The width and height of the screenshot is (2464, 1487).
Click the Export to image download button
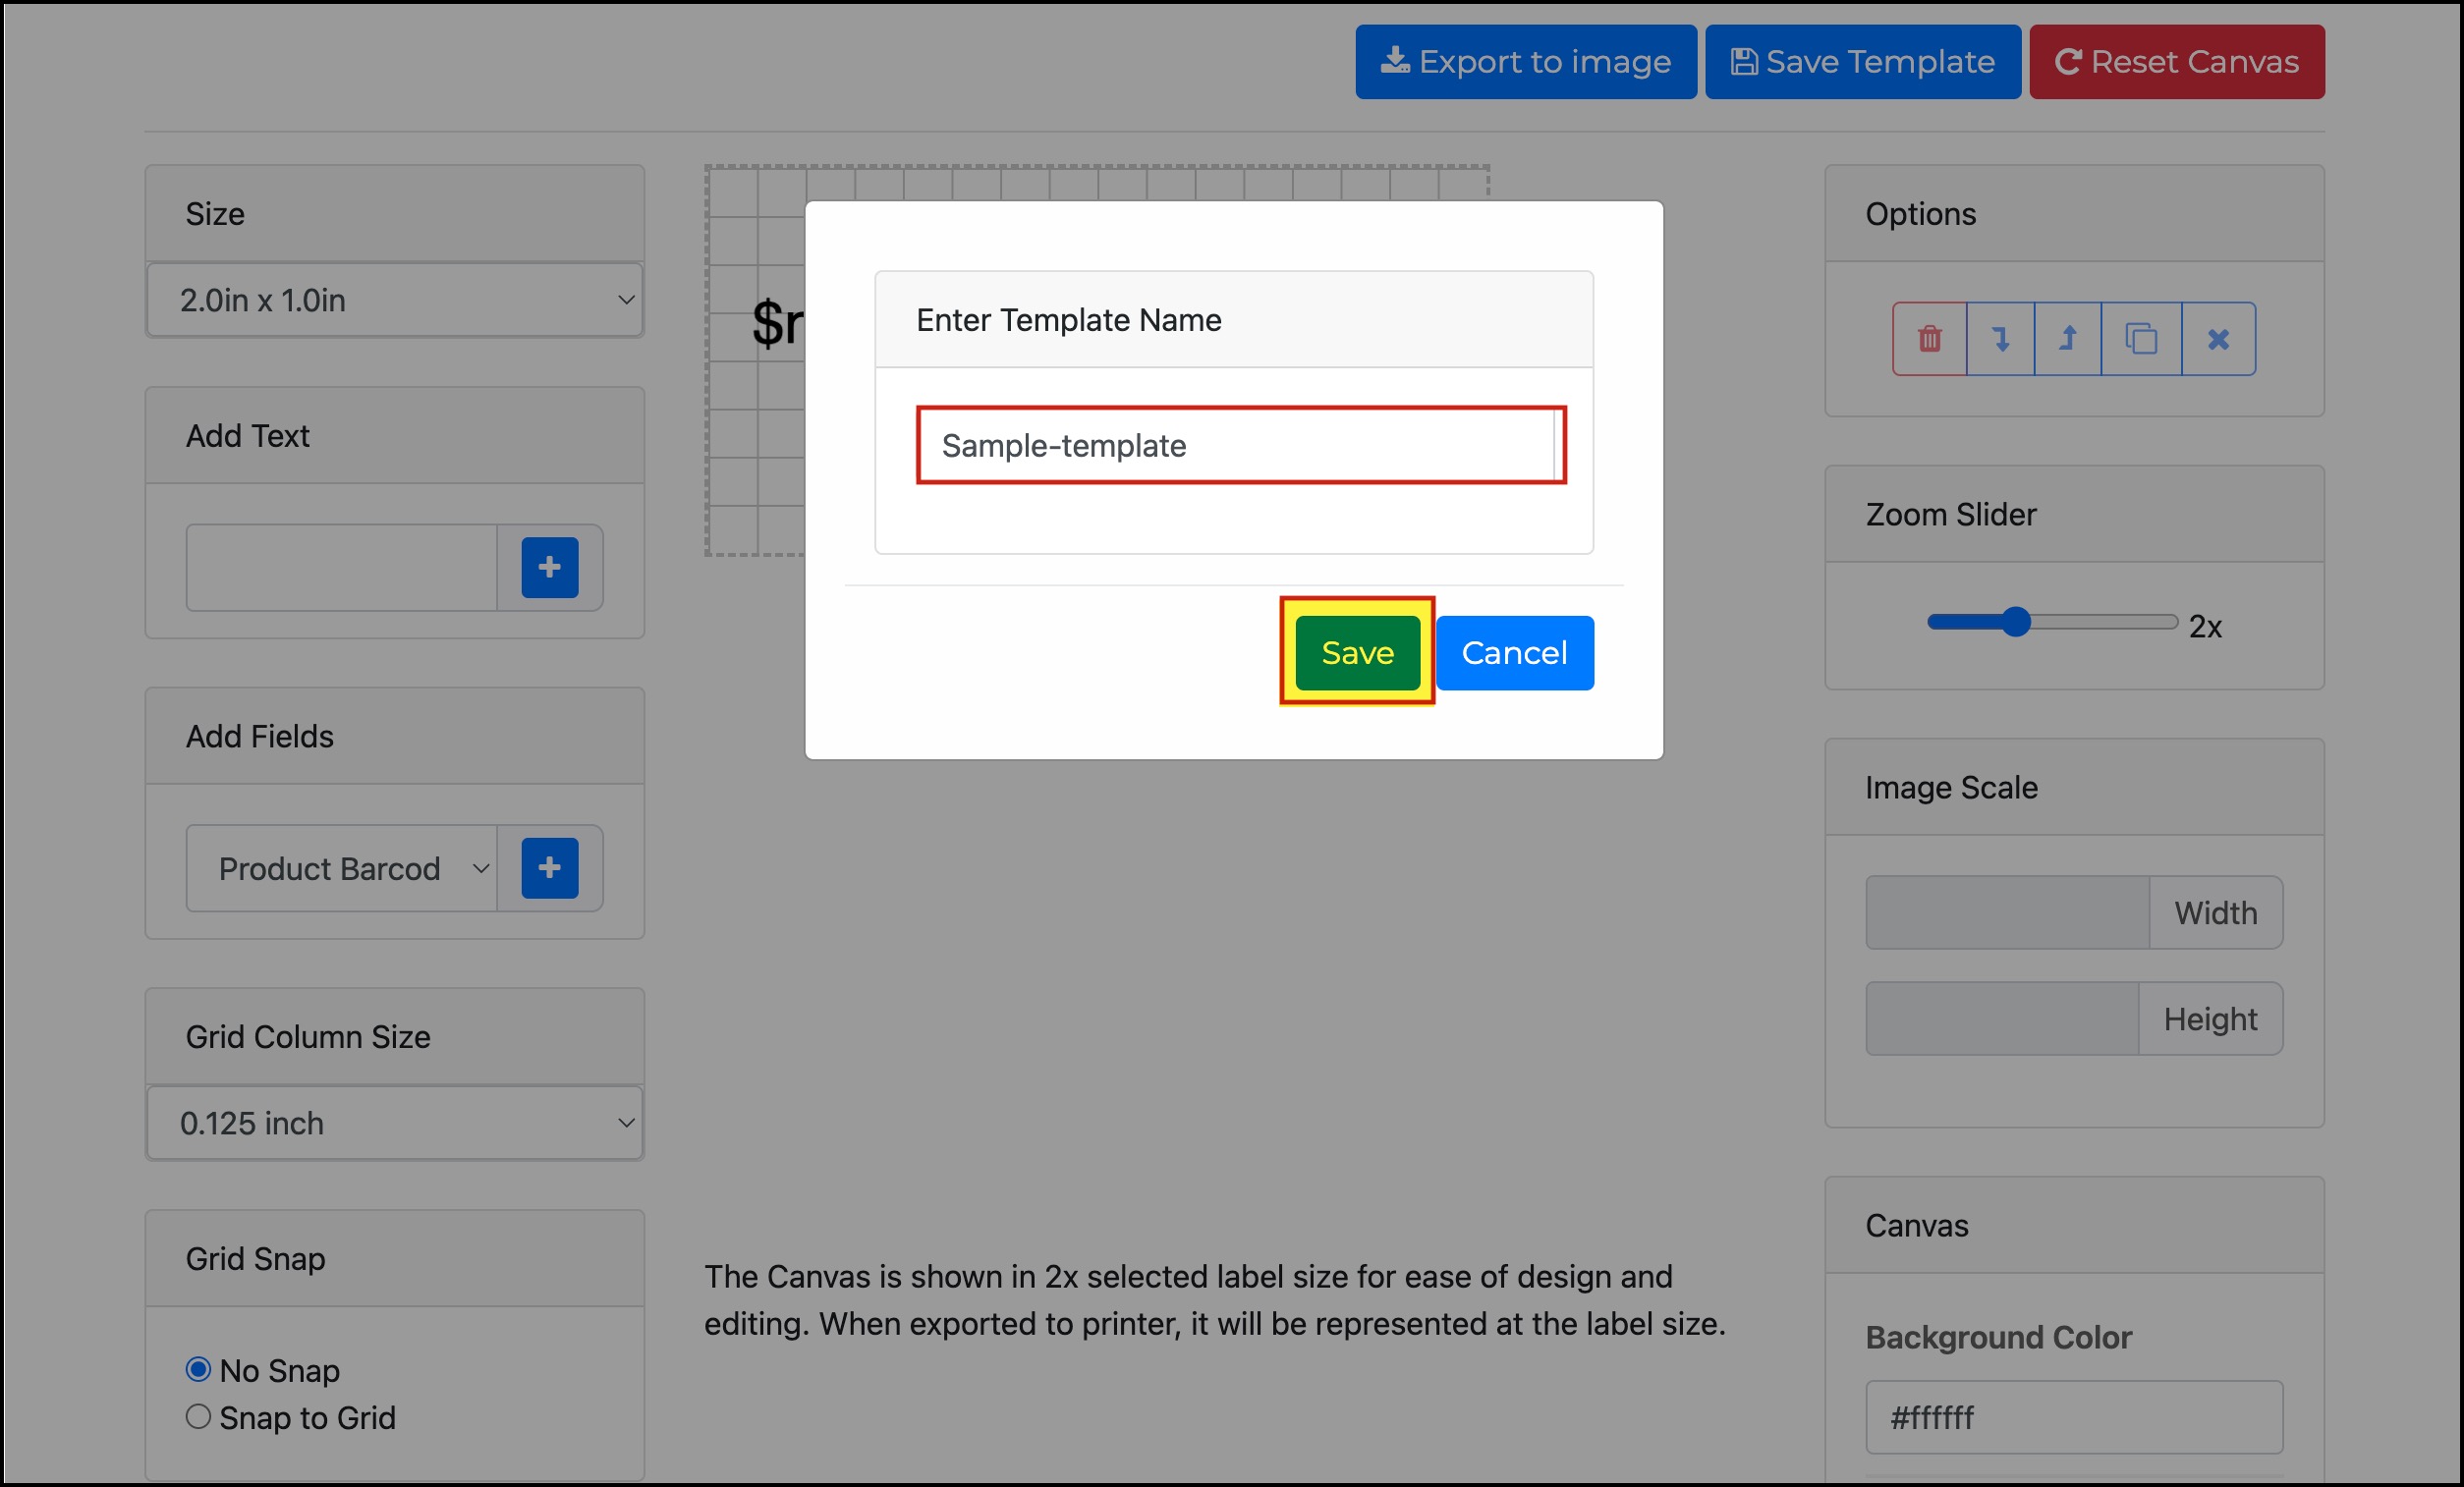1525,62
